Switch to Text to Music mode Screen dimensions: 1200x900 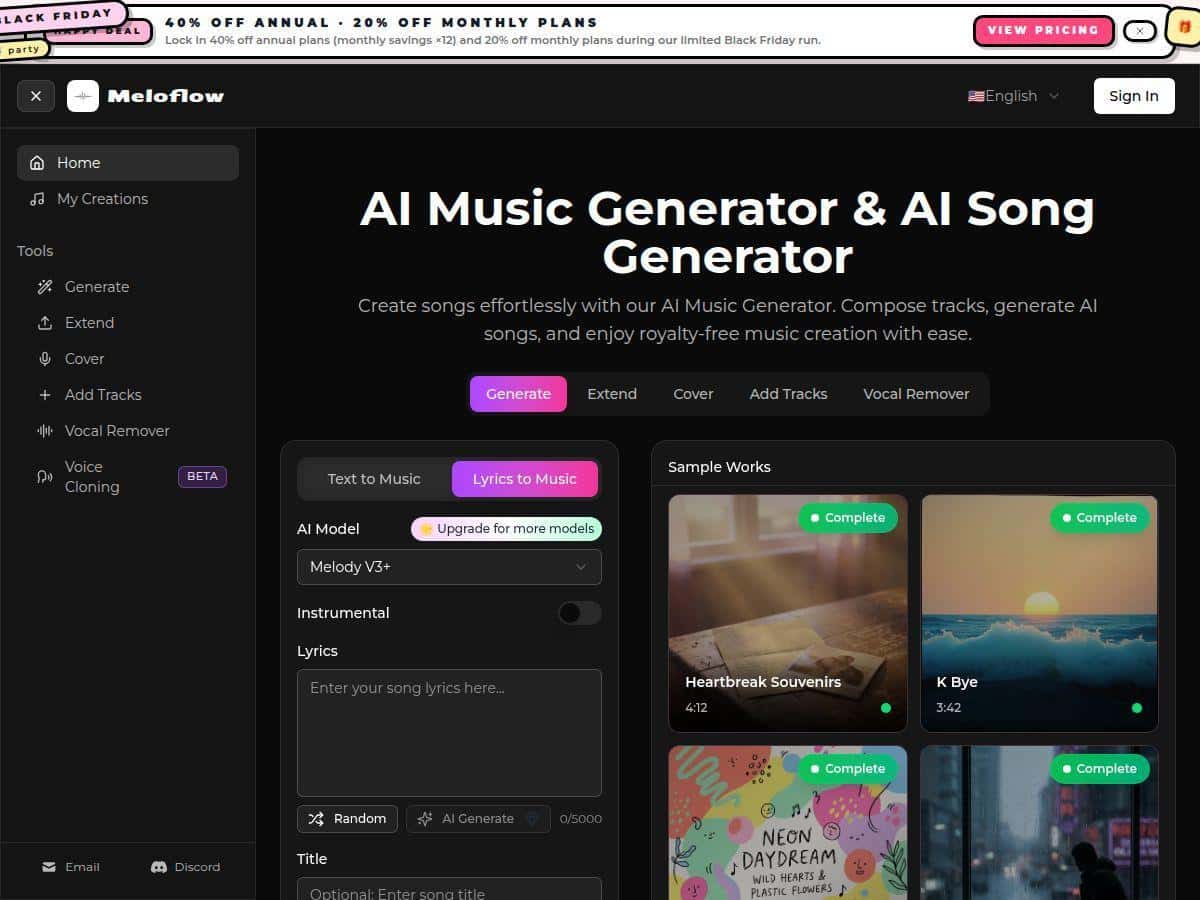(374, 479)
